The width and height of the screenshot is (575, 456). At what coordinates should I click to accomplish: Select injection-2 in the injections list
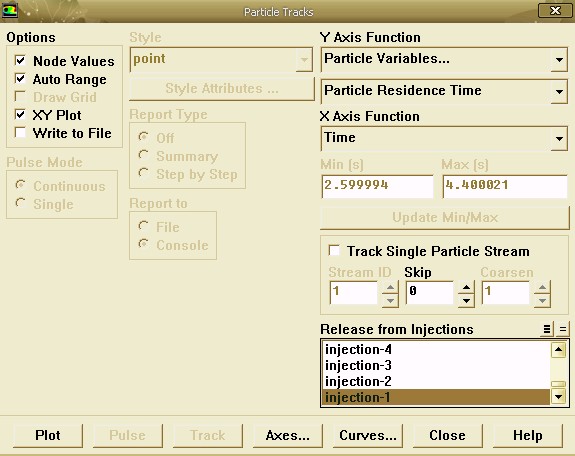[x=436, y=382]
